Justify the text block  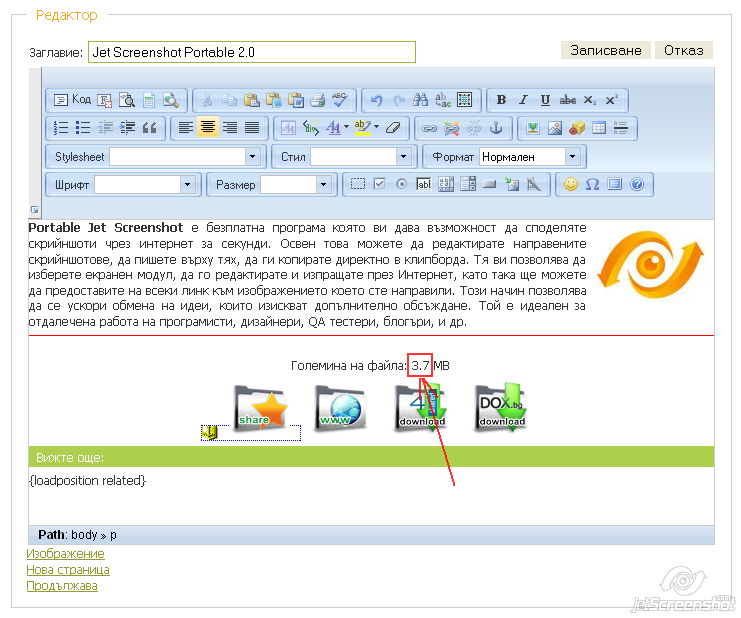[252, 128]
